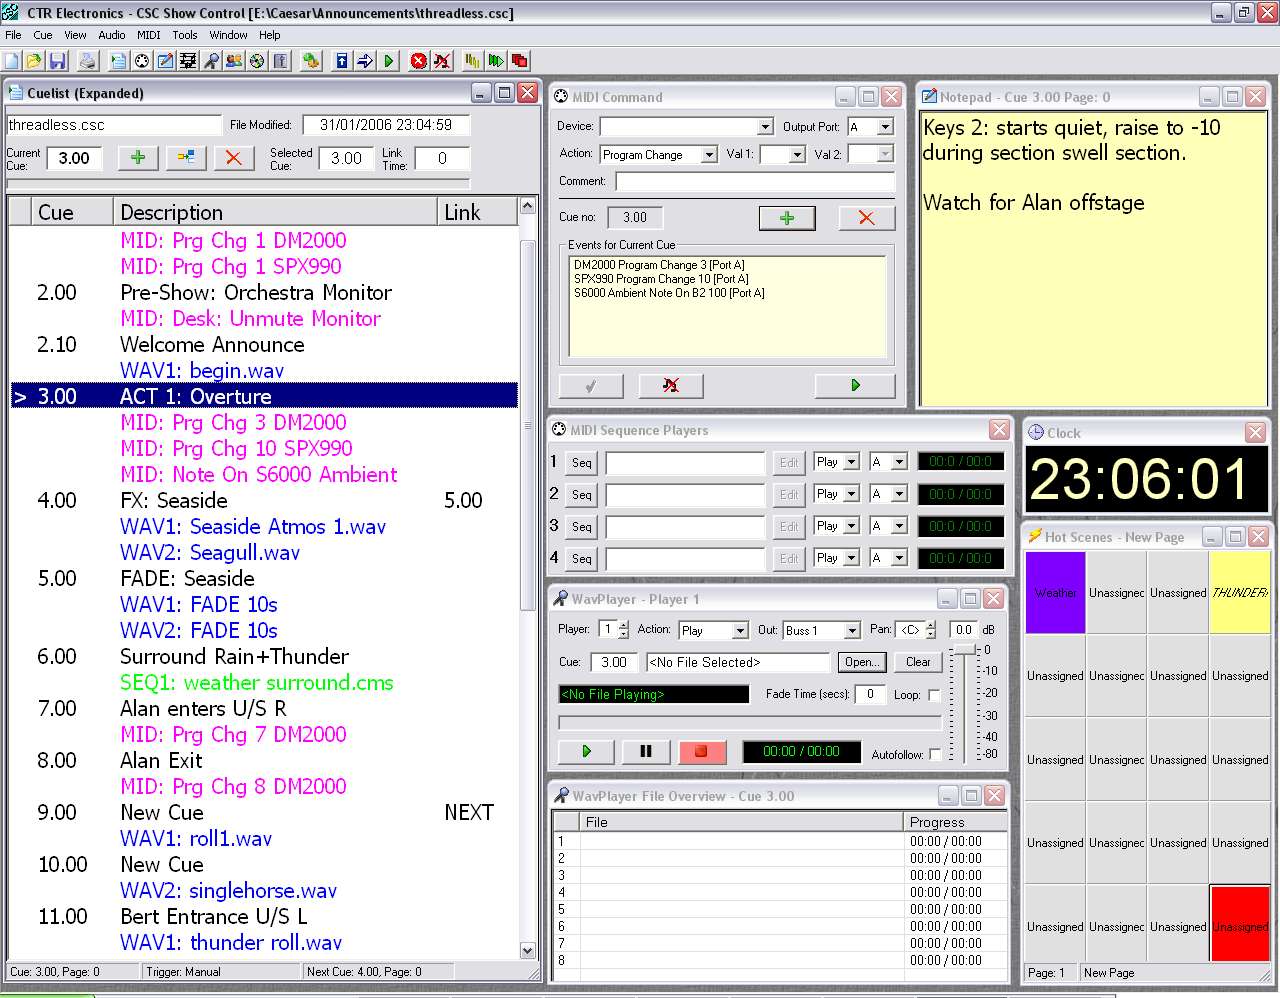Click the green double-arrow toolbar icon

click(496, 61)
